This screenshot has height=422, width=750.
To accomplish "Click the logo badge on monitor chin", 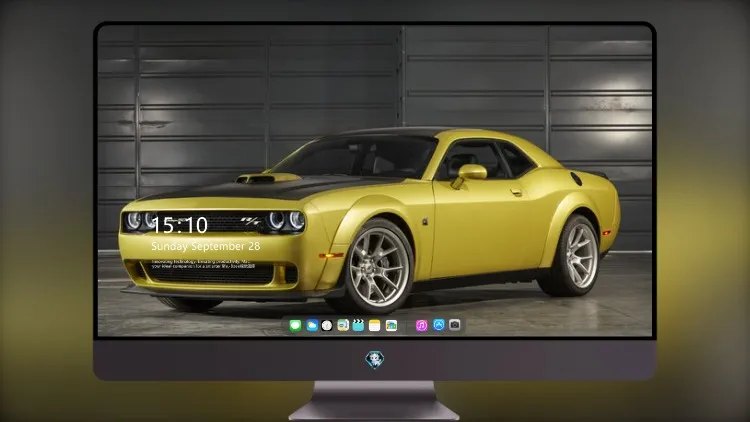I will (375, 360).
